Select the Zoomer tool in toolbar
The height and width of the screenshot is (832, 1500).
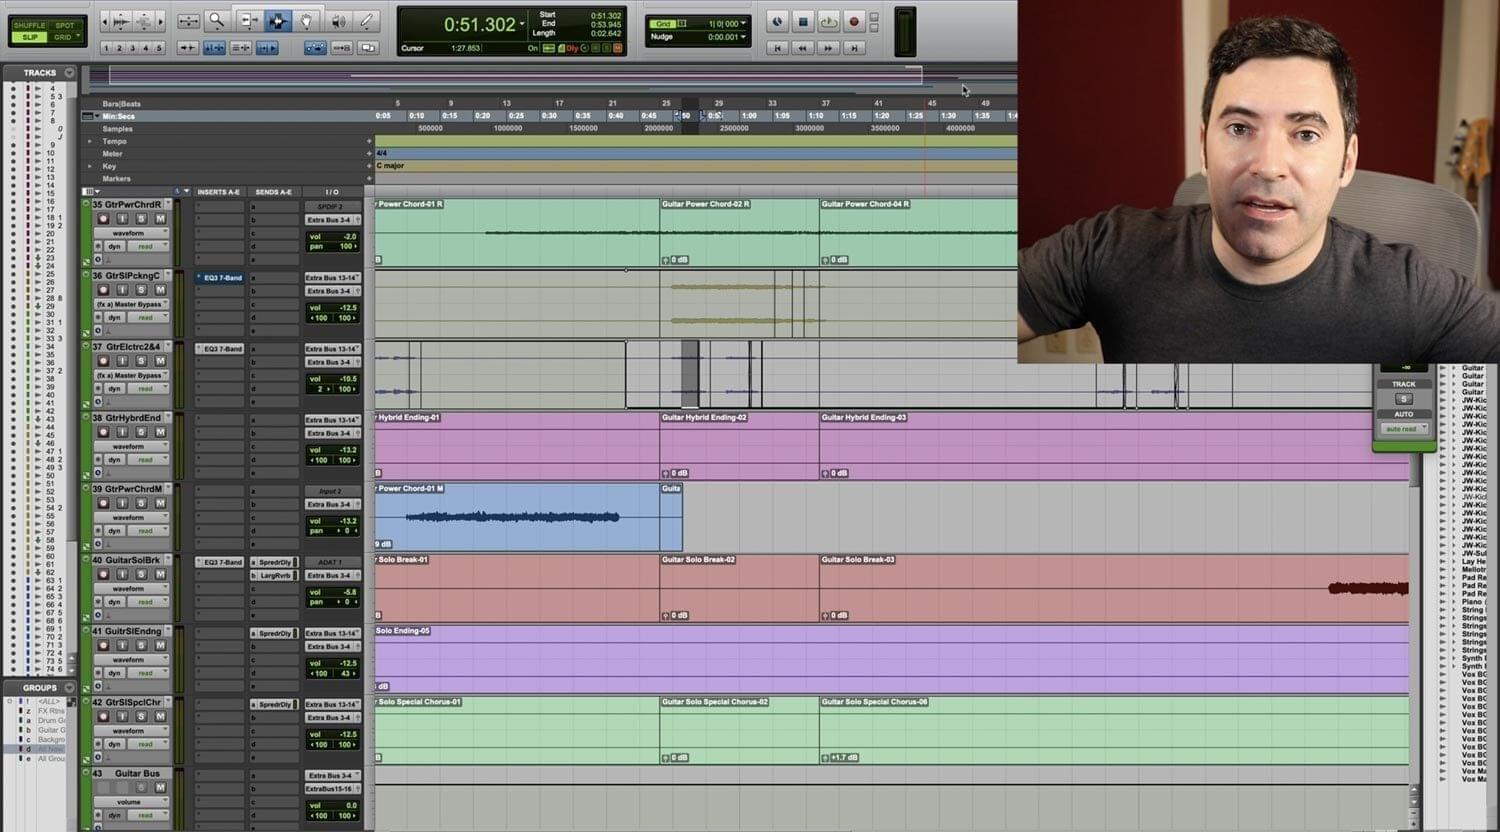pos(216,21)
